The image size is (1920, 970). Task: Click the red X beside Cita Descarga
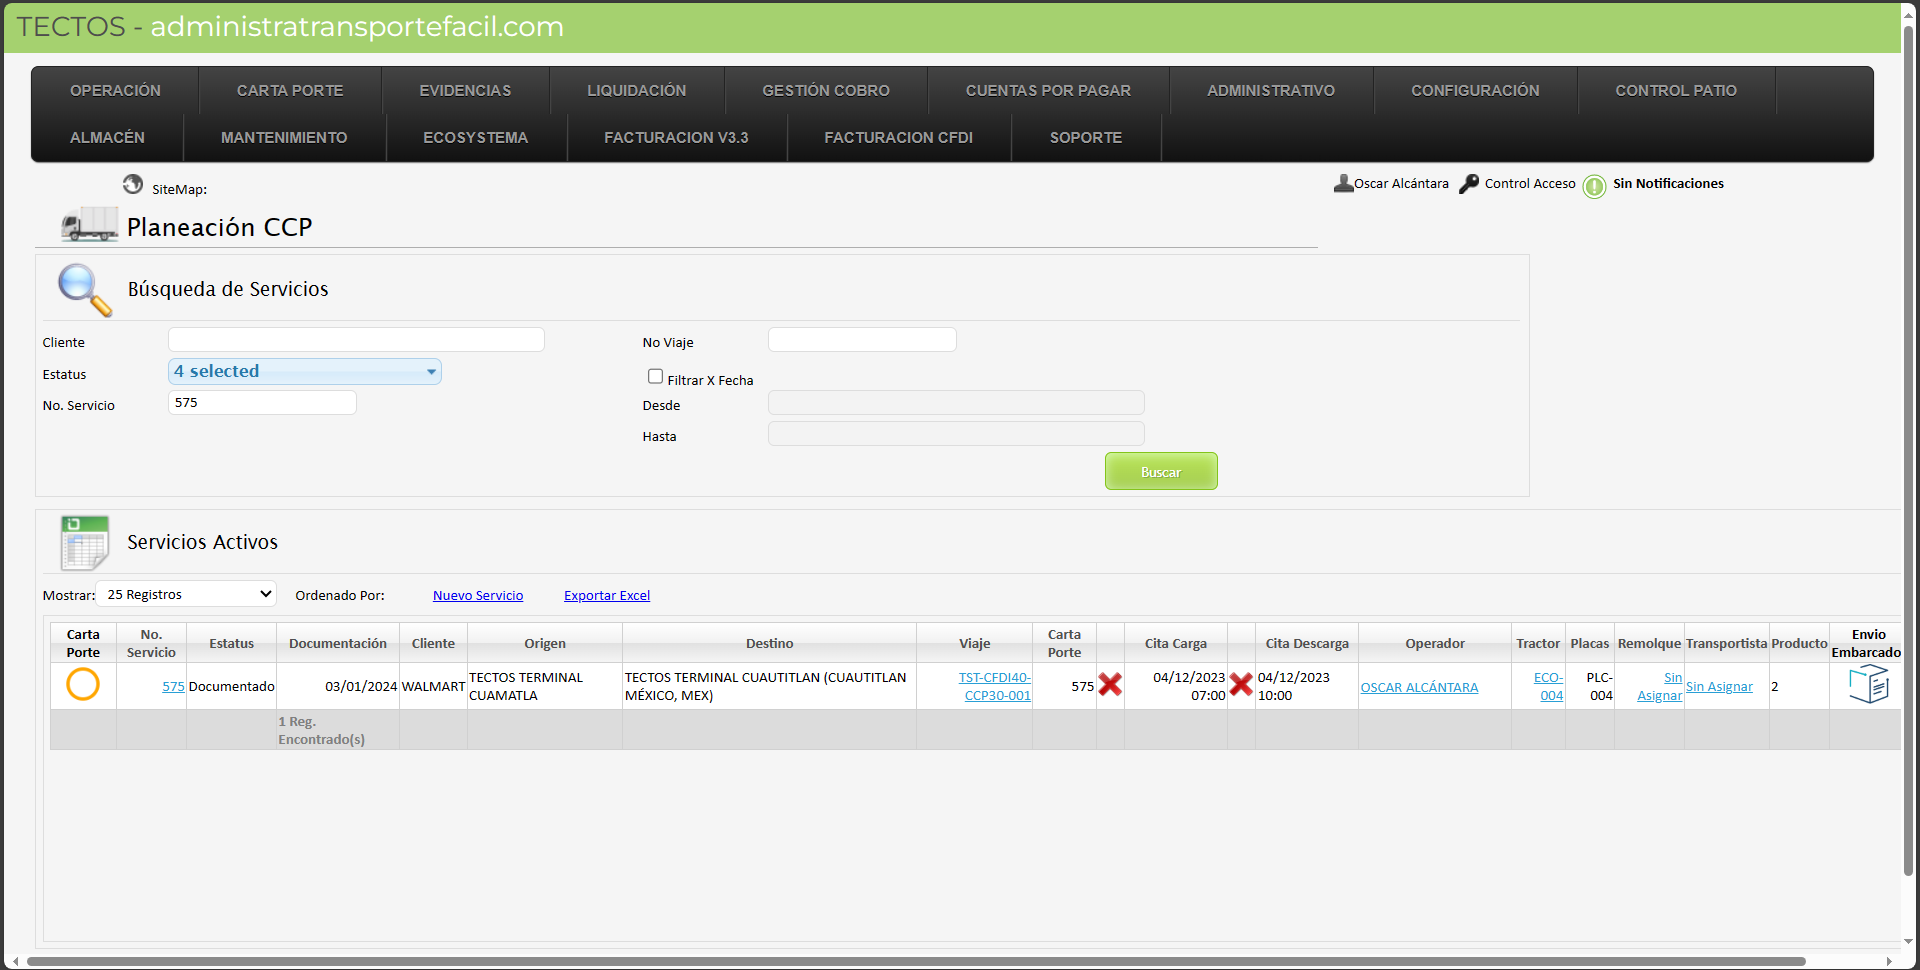(x=1241, y=685)
